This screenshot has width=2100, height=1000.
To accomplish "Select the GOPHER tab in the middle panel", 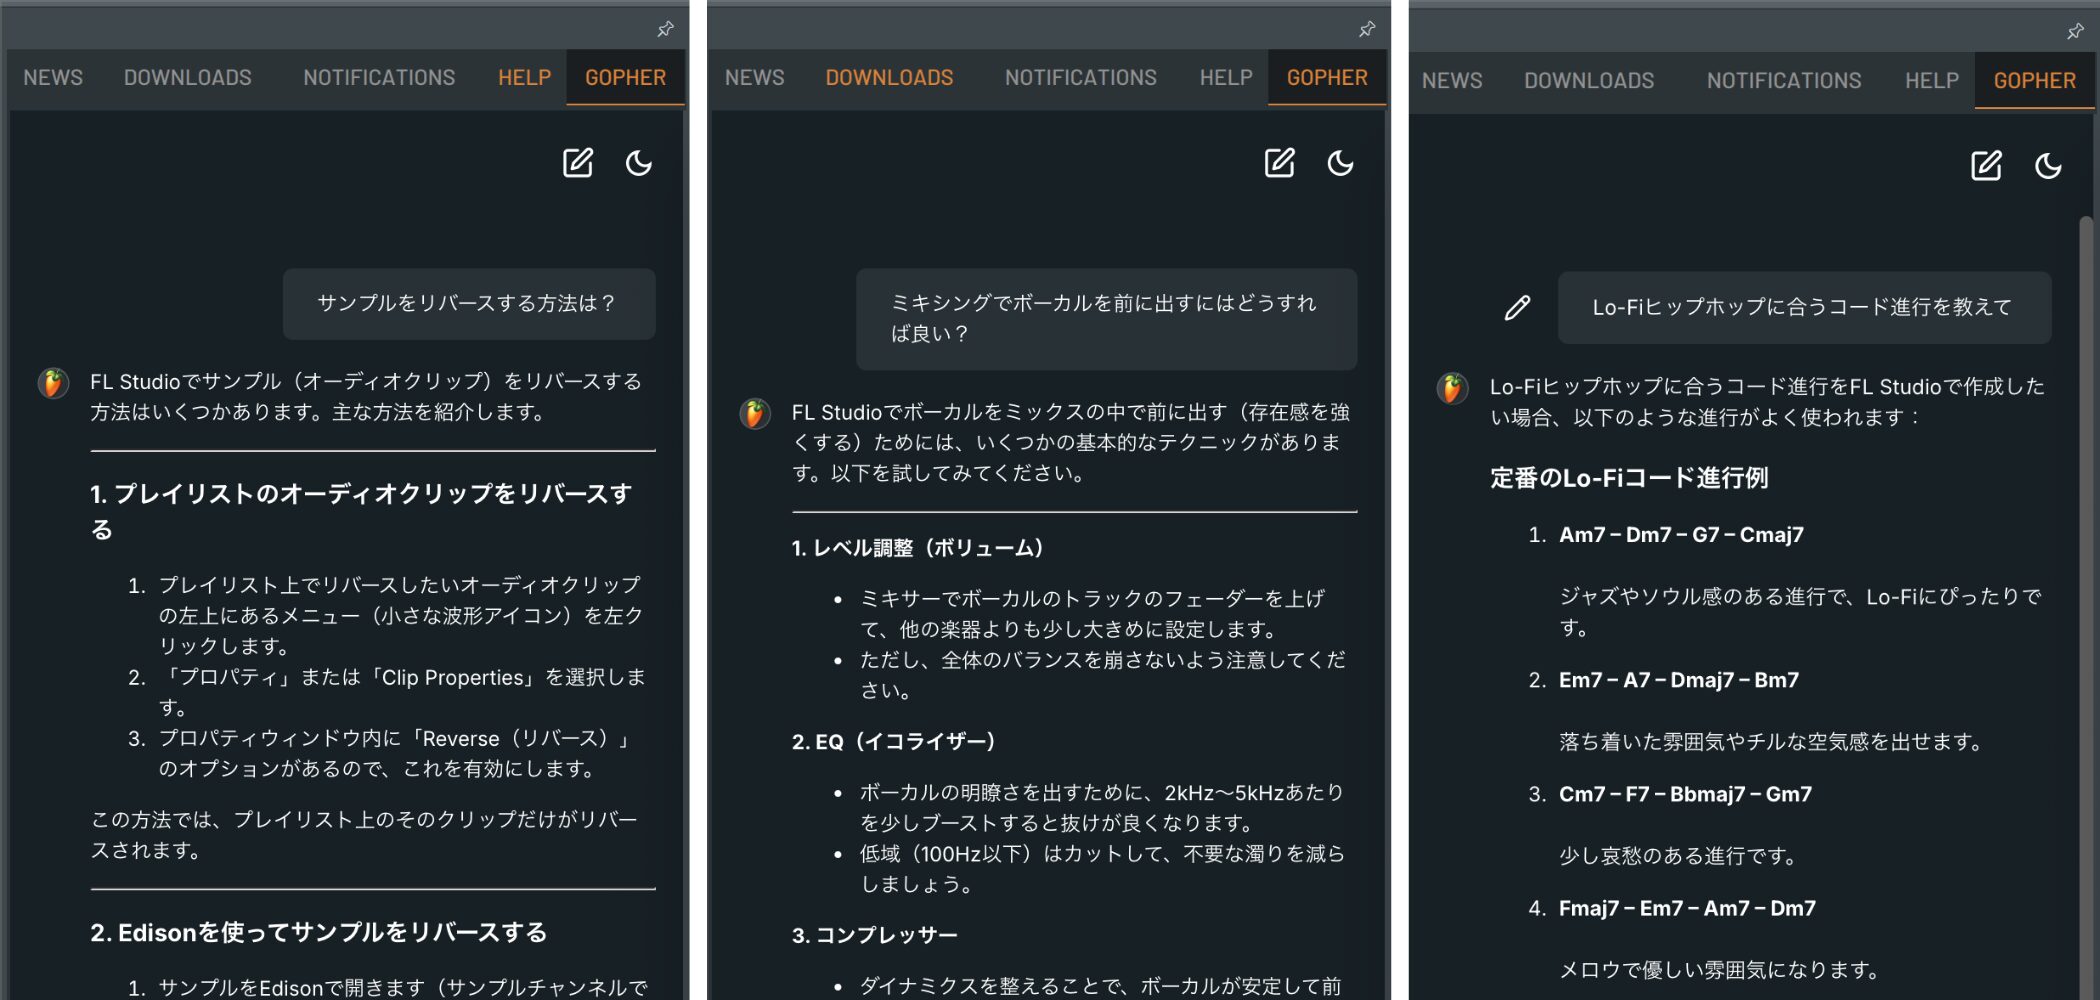I will pyautogui.click(x=1327, y=77).
